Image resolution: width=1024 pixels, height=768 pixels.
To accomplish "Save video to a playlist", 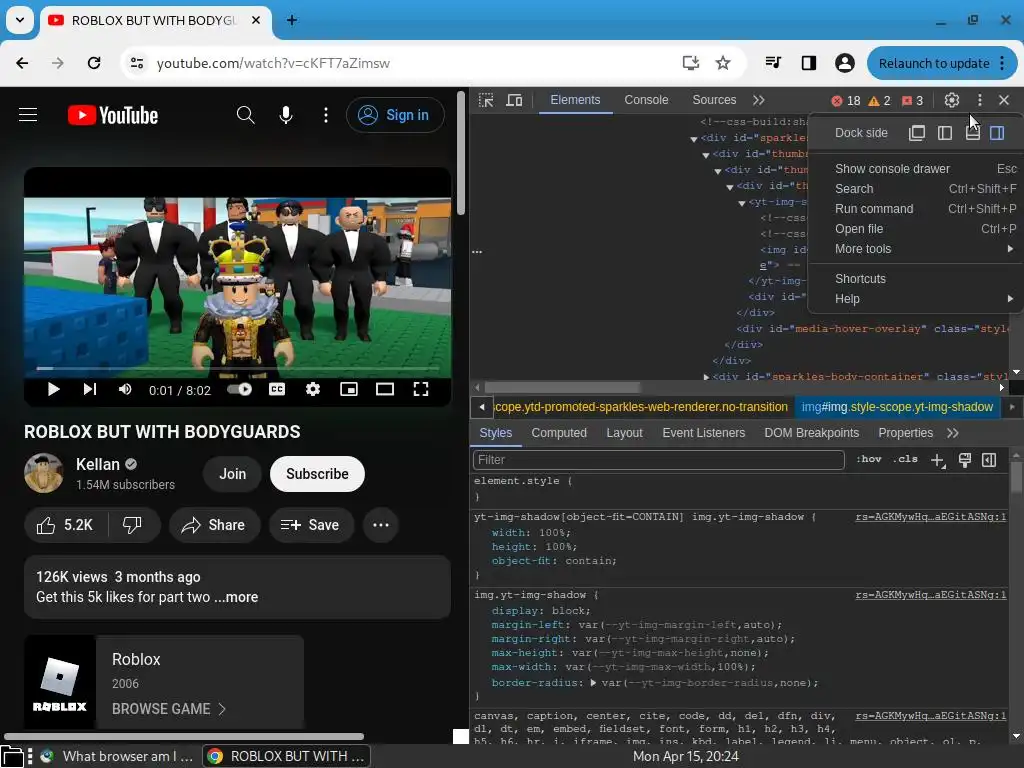I will tap(311, 525).
